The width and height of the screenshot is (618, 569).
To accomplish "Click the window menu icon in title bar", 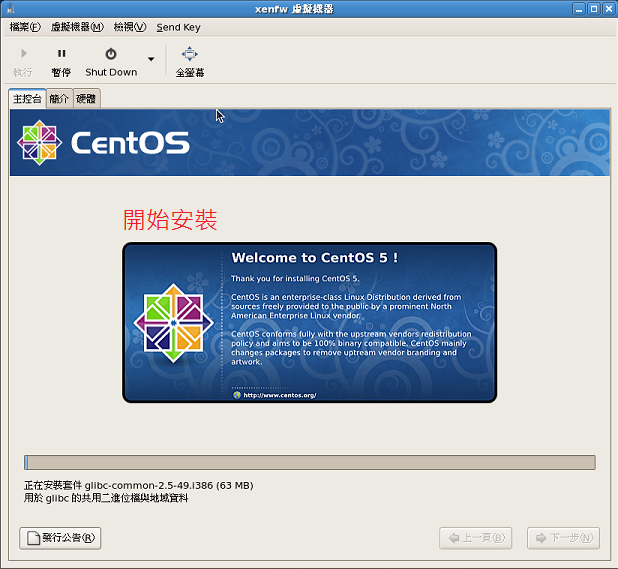I will 10,9.
